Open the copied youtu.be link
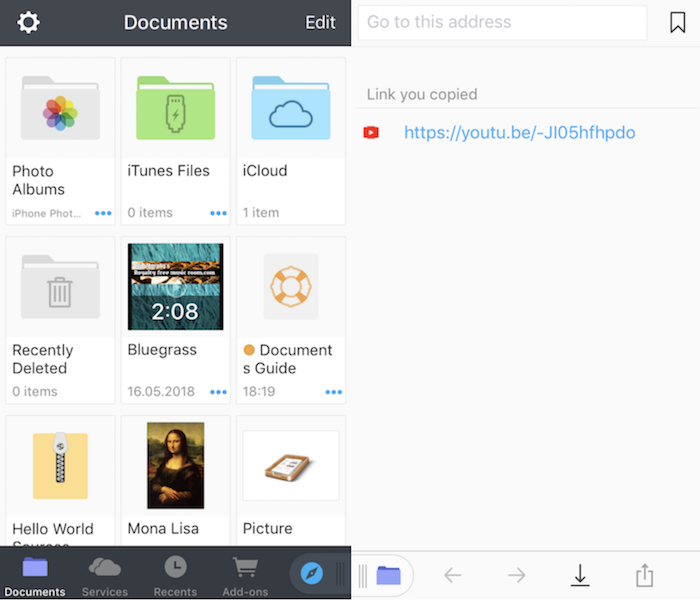700x600 pixels. coord(519,133)
